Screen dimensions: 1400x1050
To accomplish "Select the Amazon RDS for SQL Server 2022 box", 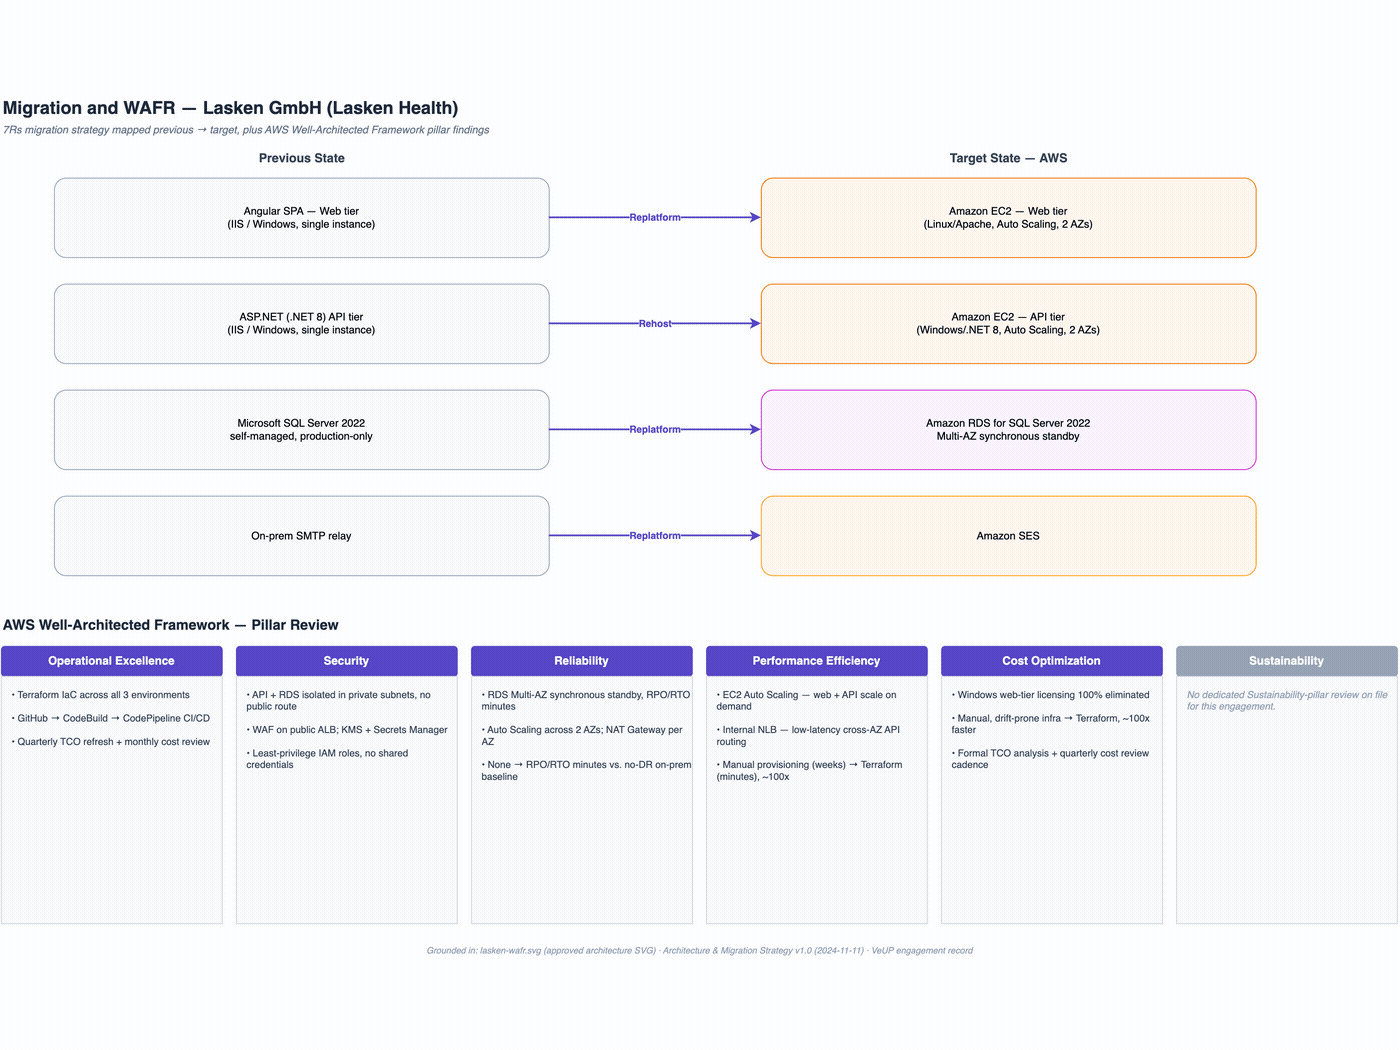I will pos(1008,430).
